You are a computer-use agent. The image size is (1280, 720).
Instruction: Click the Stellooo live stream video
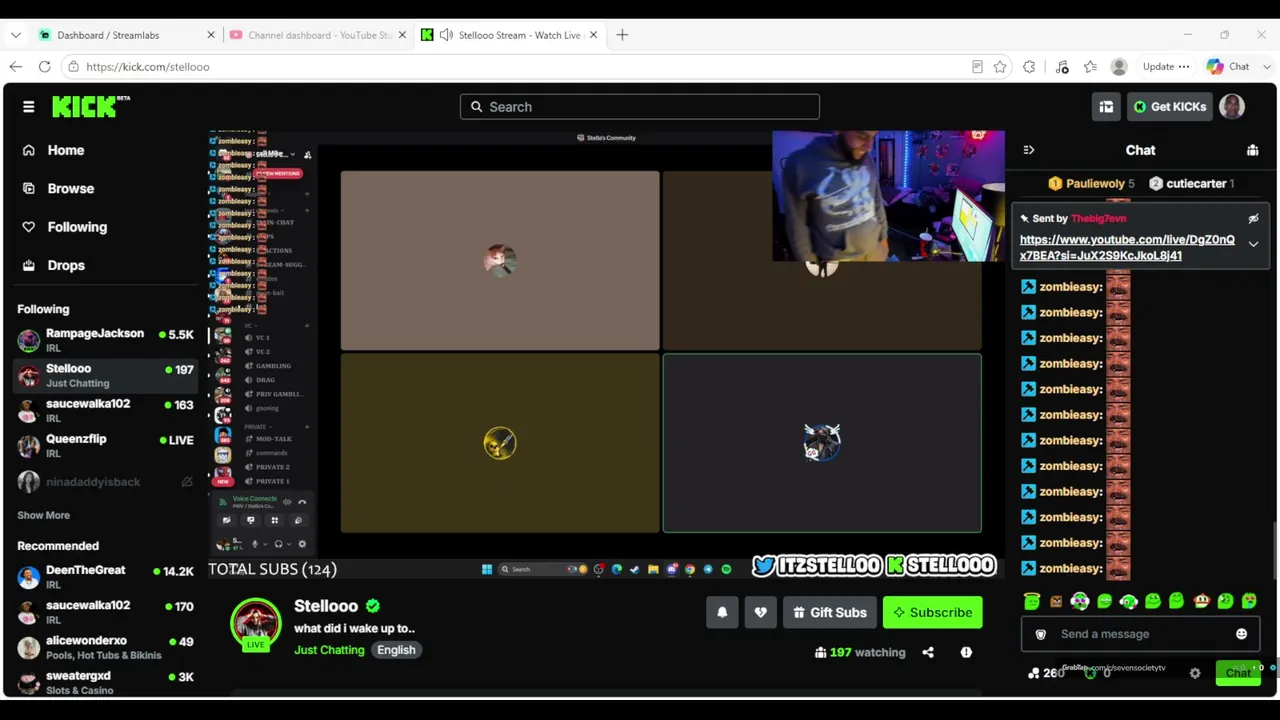pos(606,355)
